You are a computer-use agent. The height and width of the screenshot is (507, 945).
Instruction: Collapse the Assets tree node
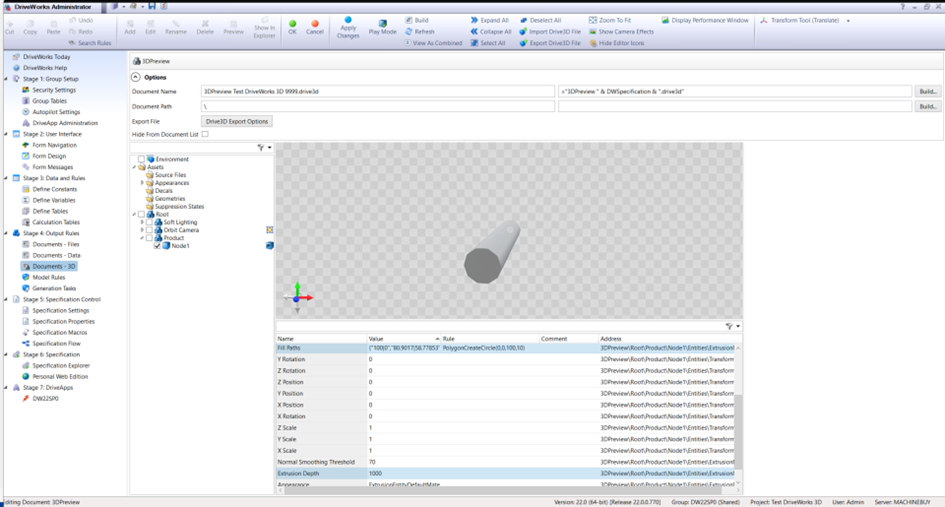[x=134, y=167]
